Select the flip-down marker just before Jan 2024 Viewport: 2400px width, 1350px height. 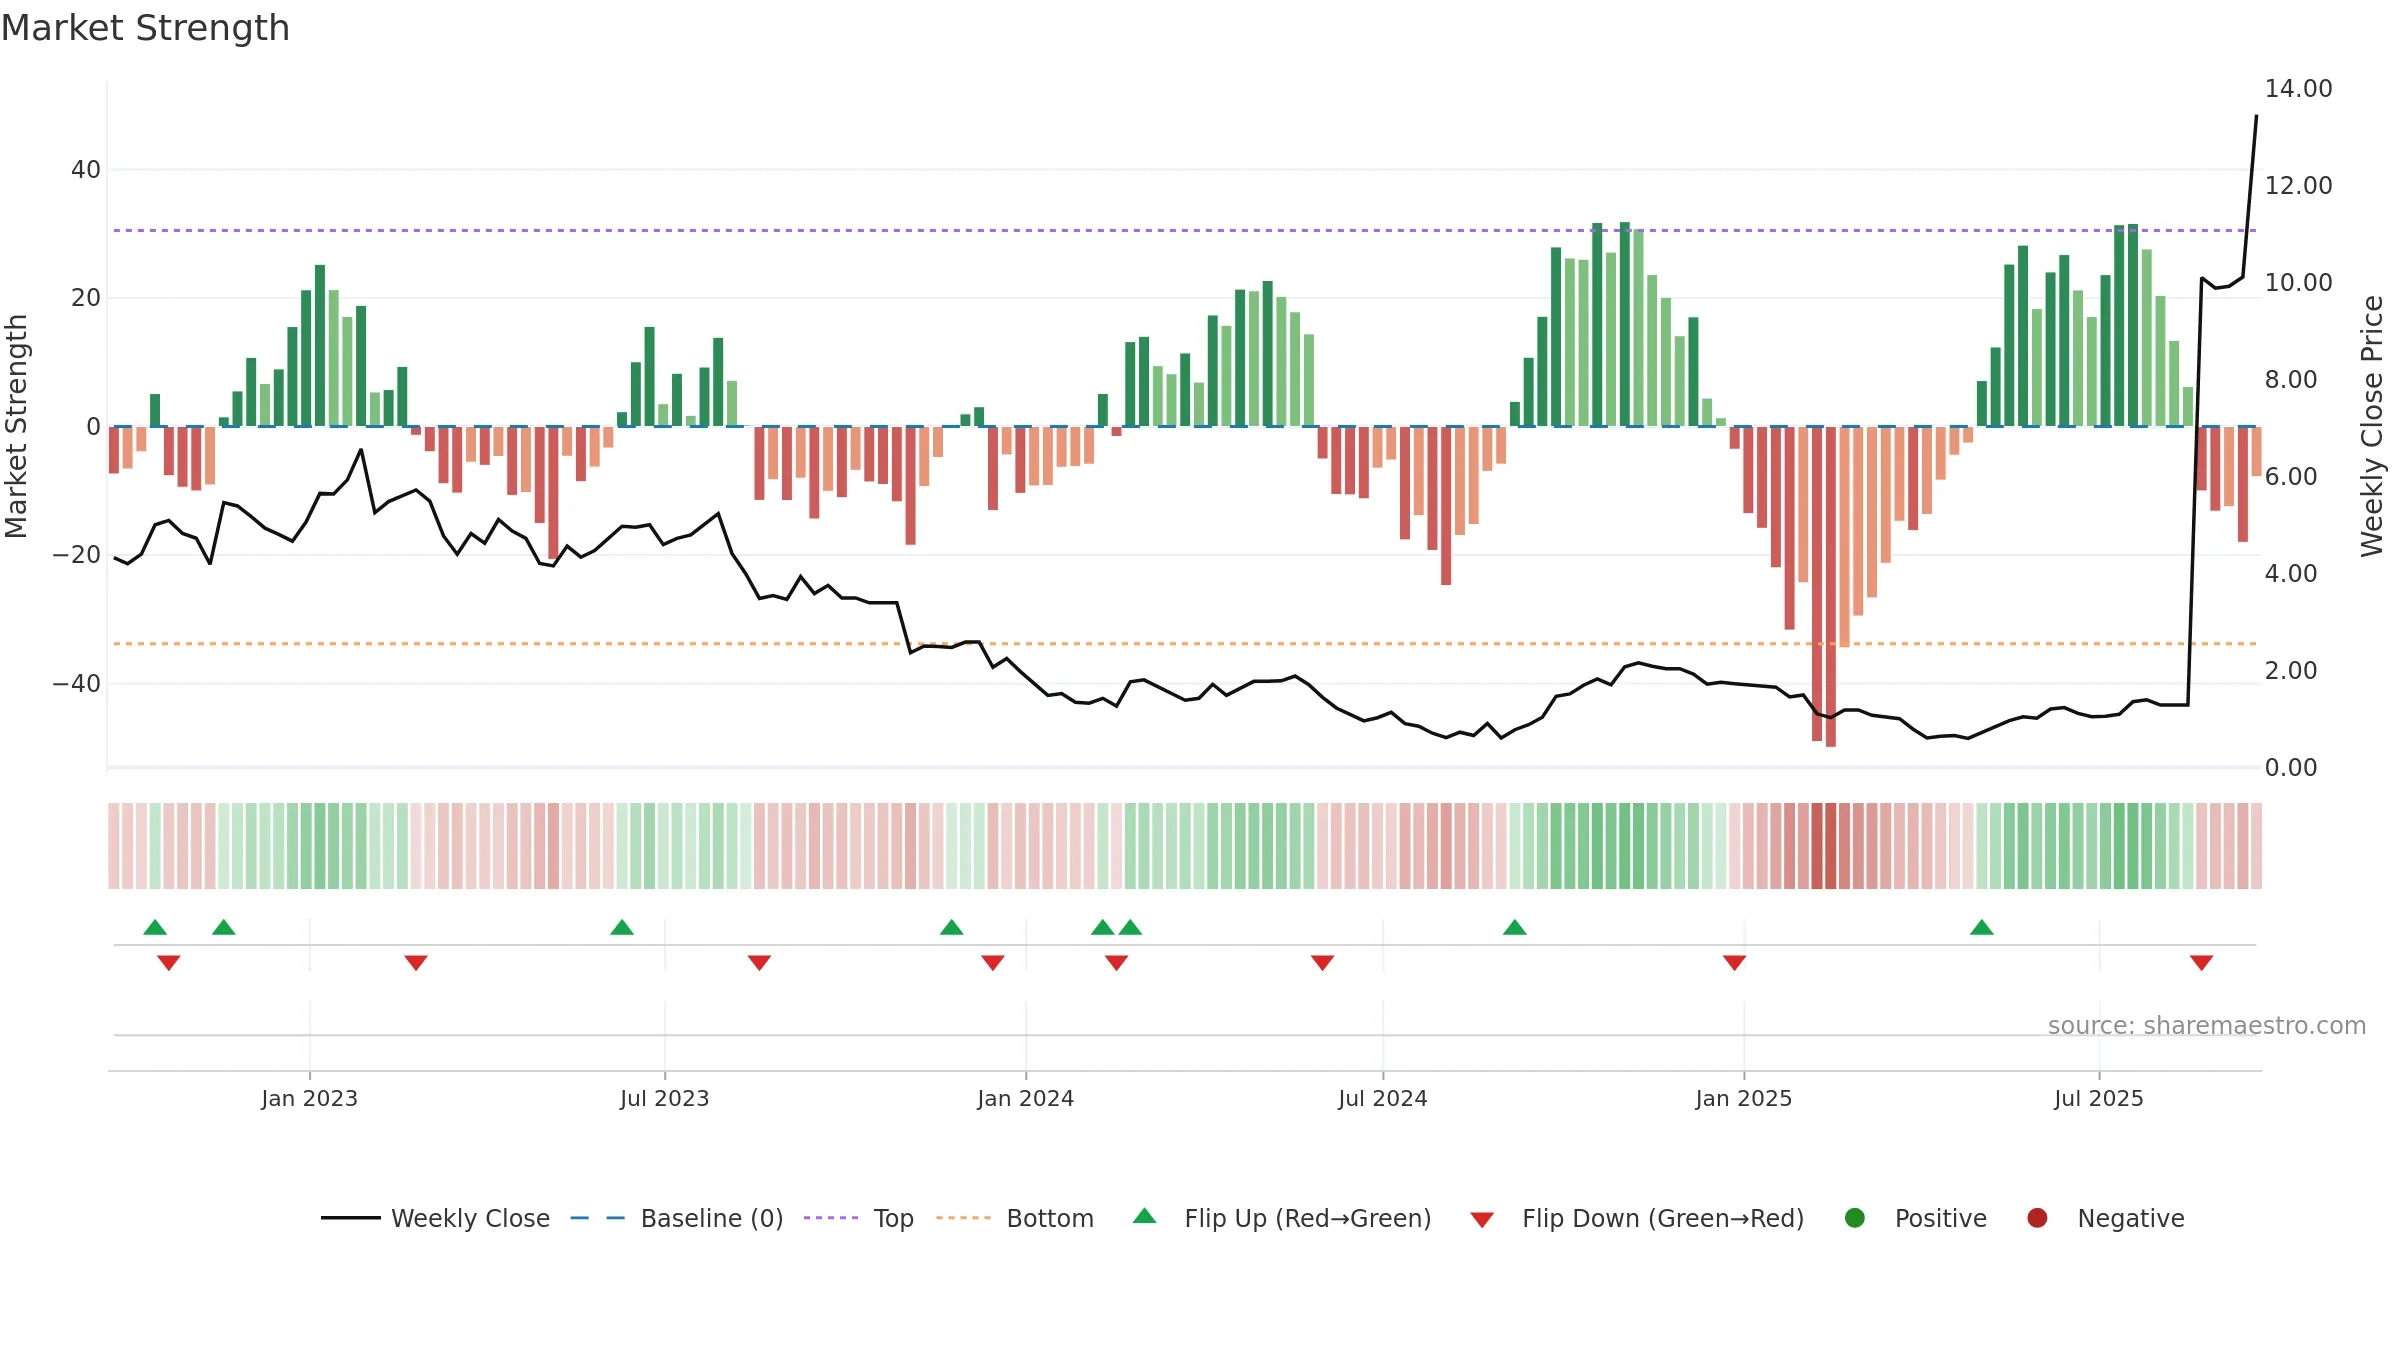[993, 962]
